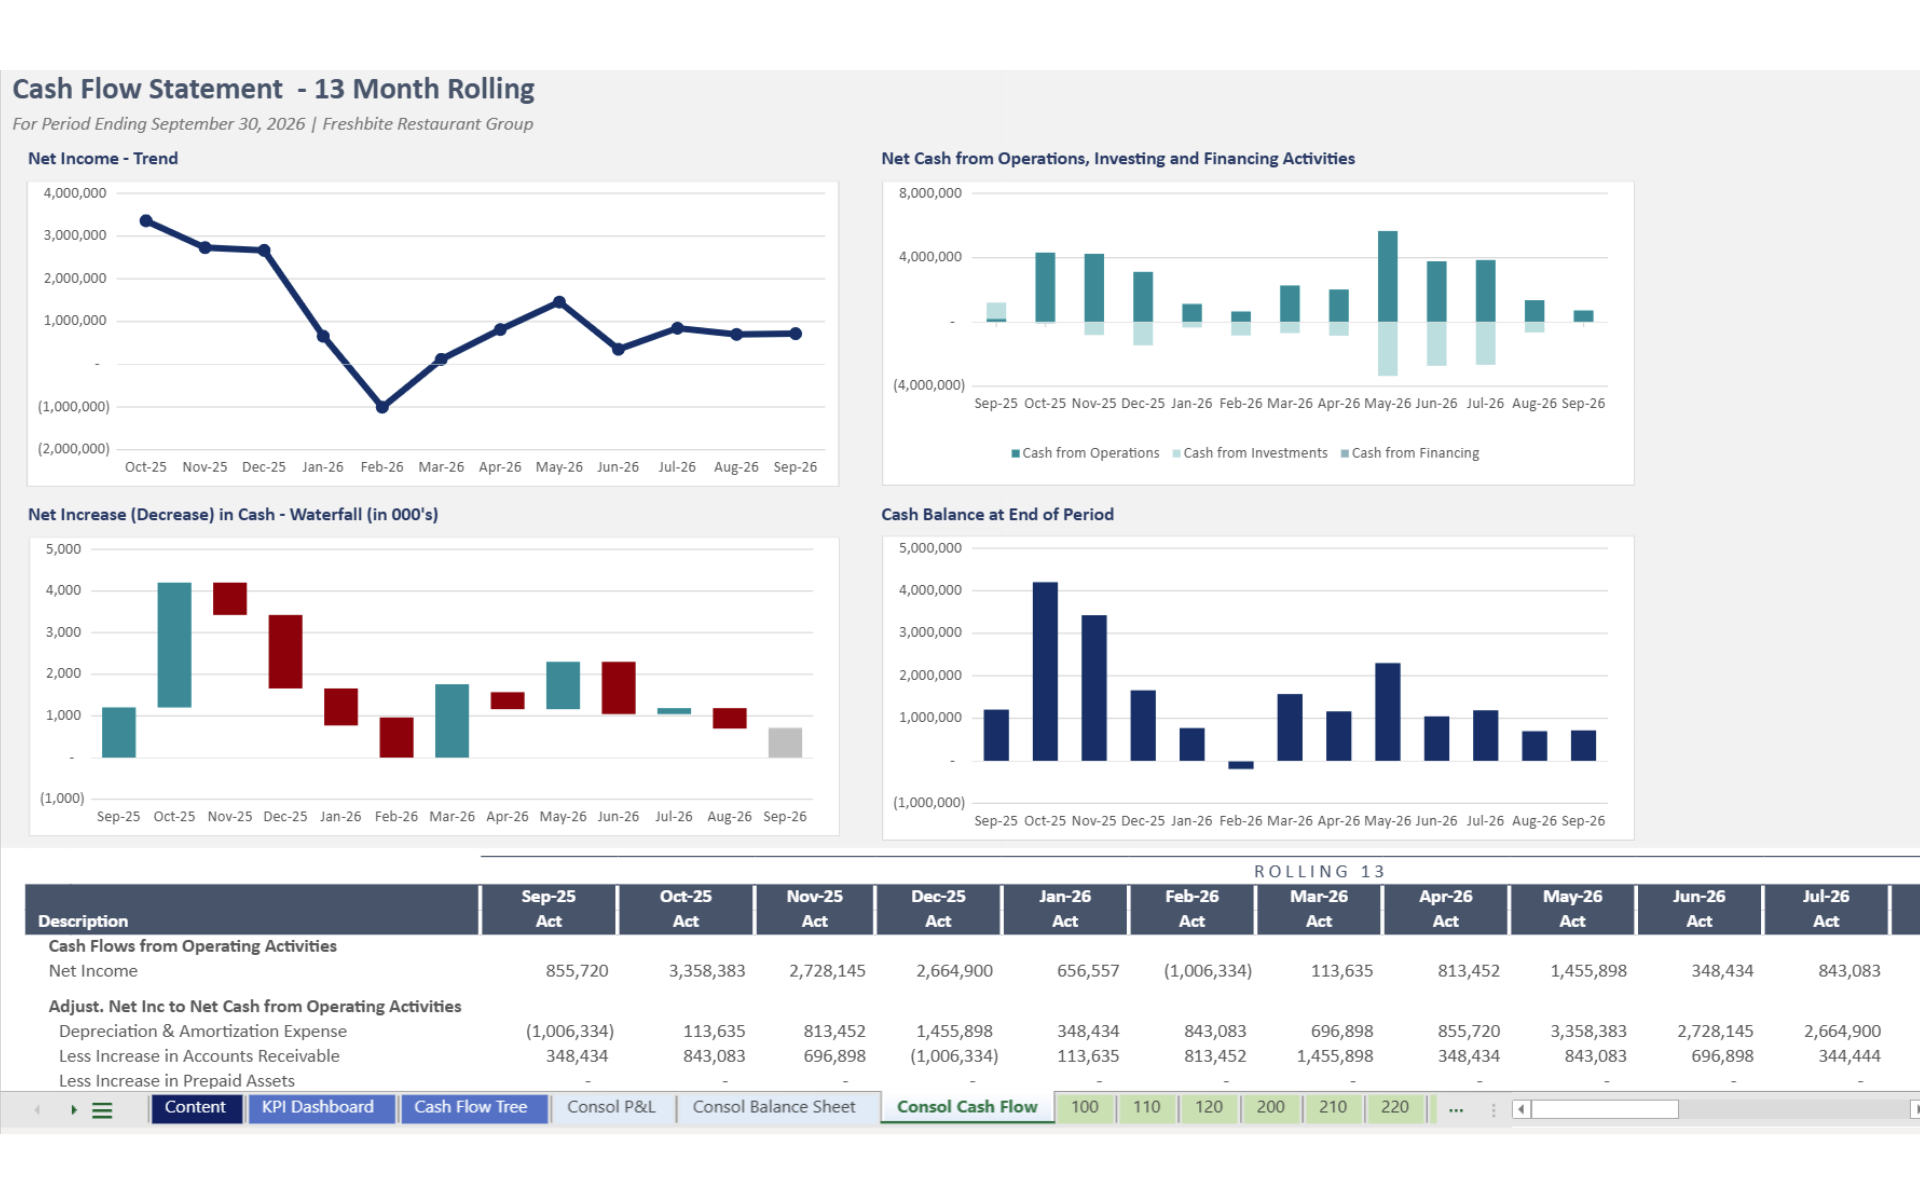This screenshot has height=1200, width=1920.
Task: Click the more sheets ellipsis button
Action: point(1456,1109)
